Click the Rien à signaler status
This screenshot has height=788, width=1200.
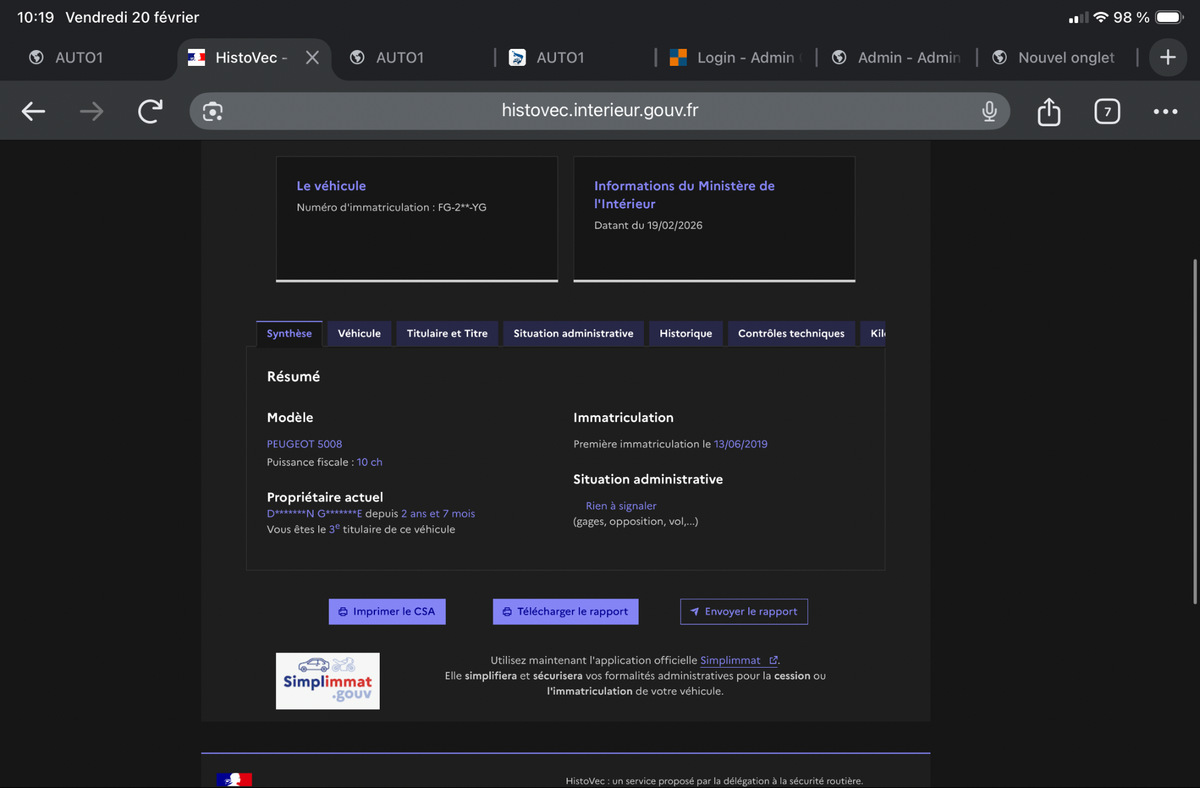pos(621,506)
